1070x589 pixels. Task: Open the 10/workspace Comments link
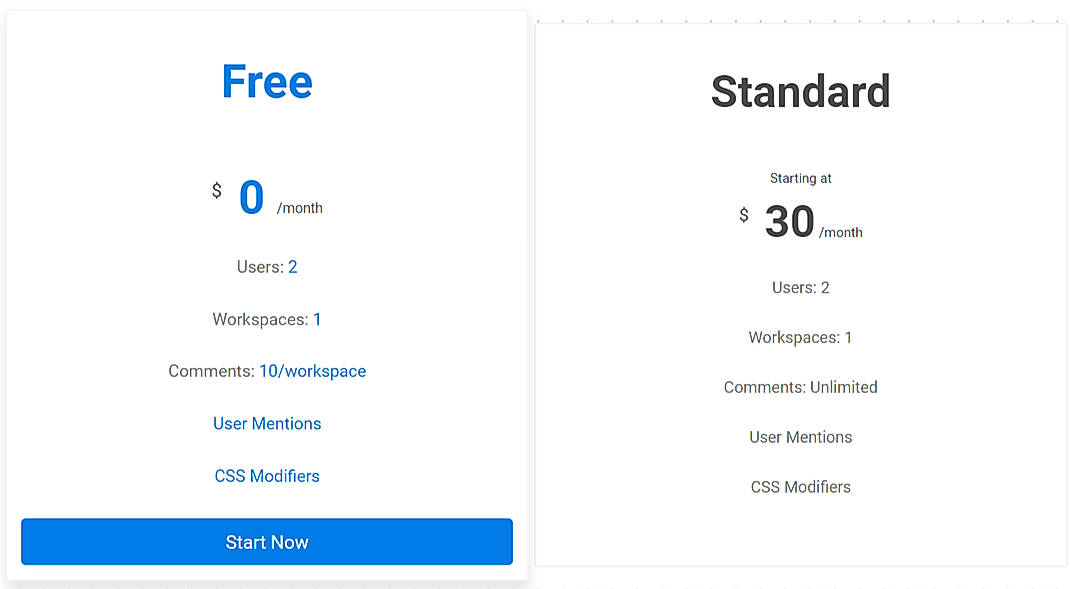coord(312,371)
